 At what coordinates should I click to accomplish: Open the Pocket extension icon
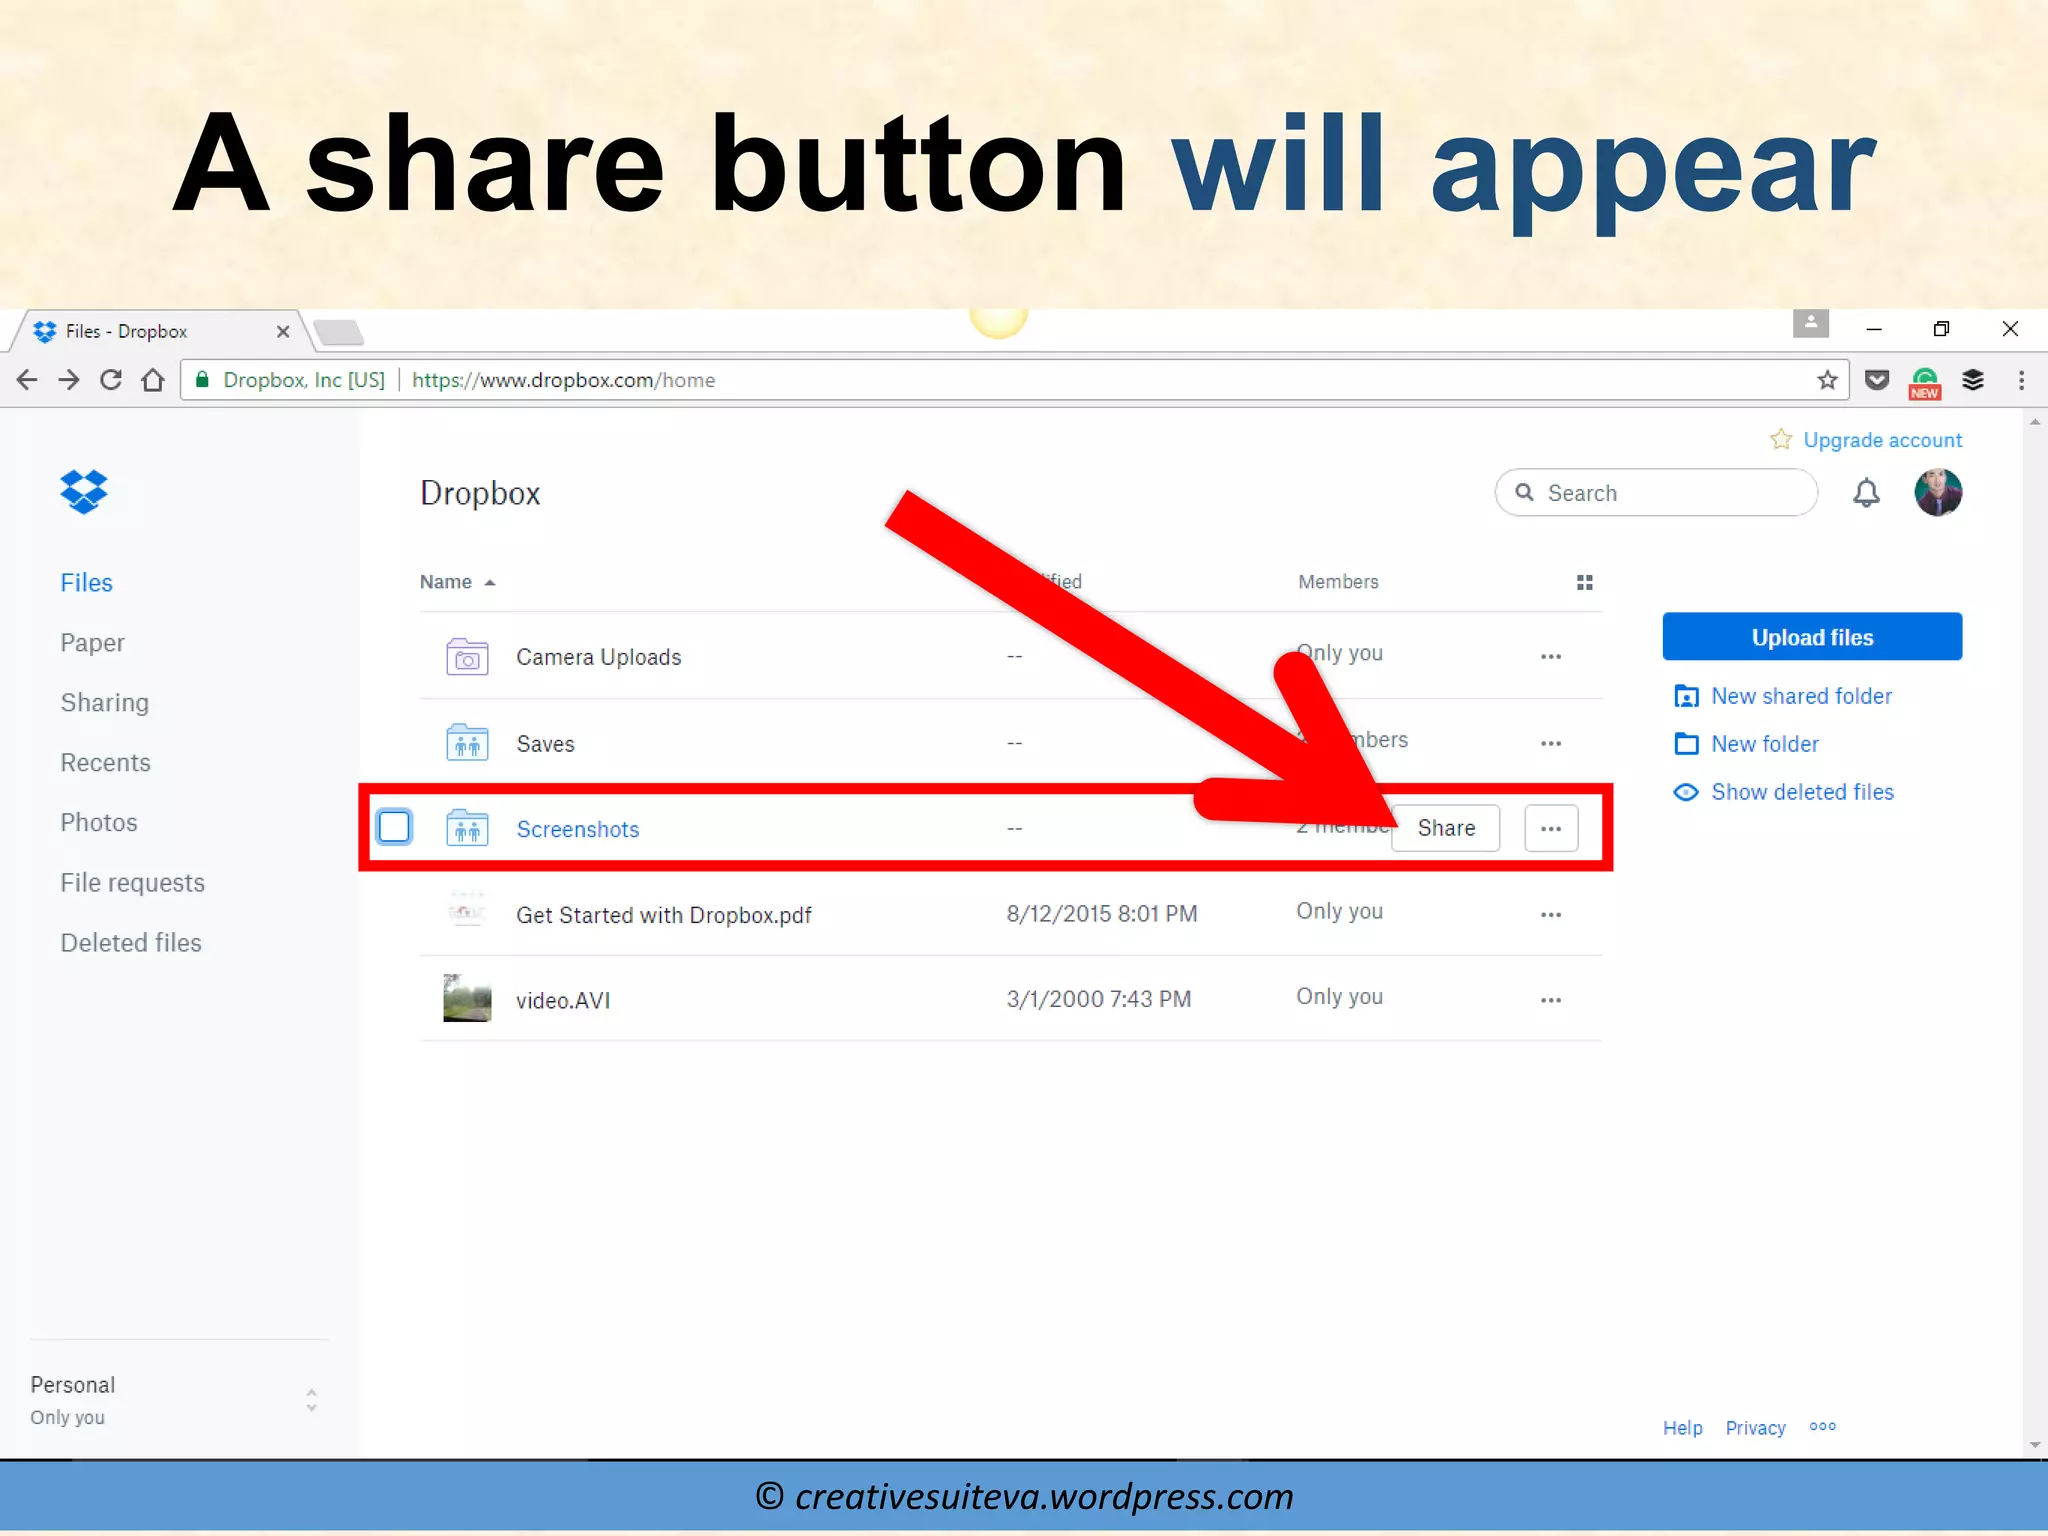(x=1877, y=380)
